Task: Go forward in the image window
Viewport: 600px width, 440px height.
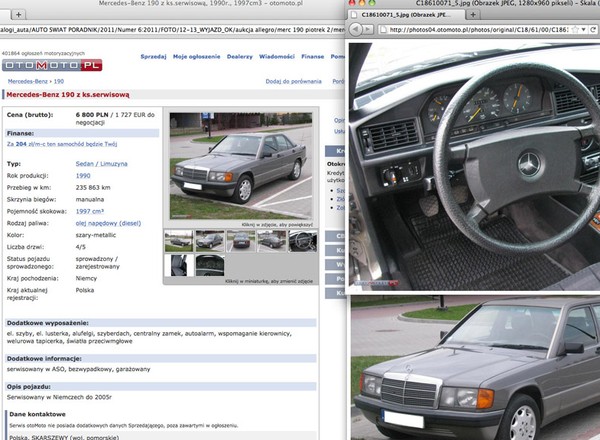Action: coord(368,29)
